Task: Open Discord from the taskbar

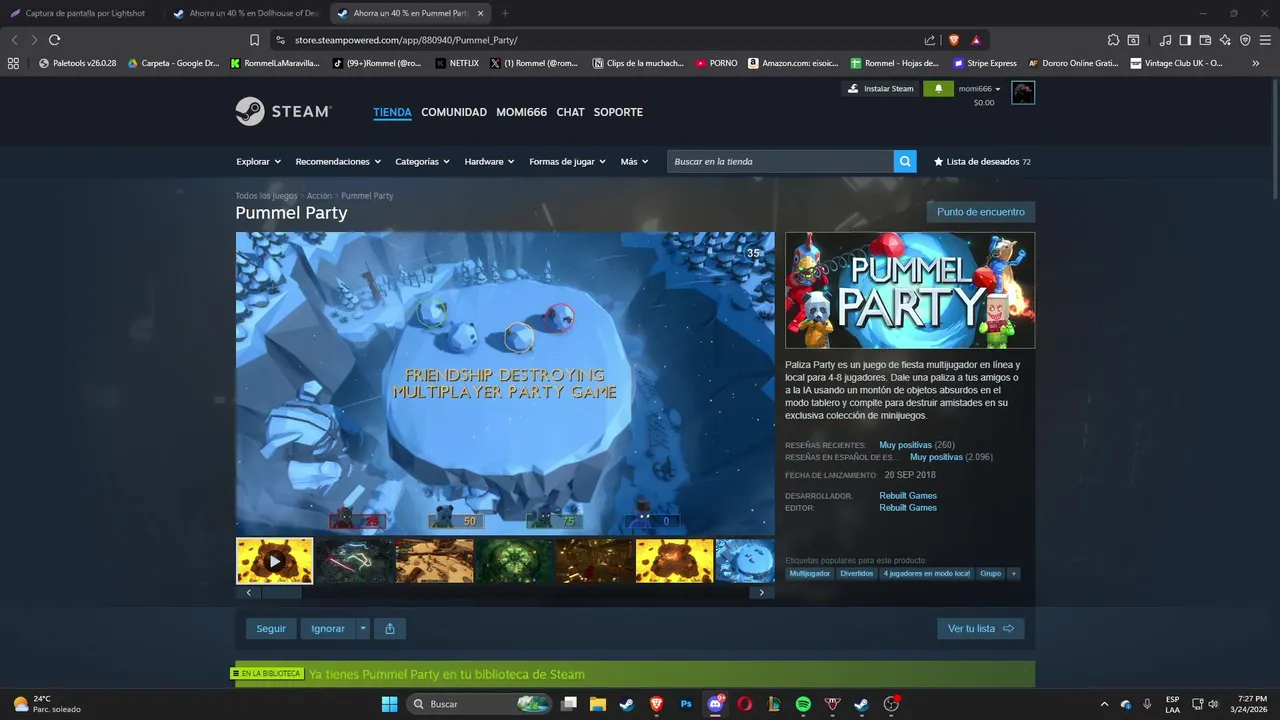Action: [715, 704]
